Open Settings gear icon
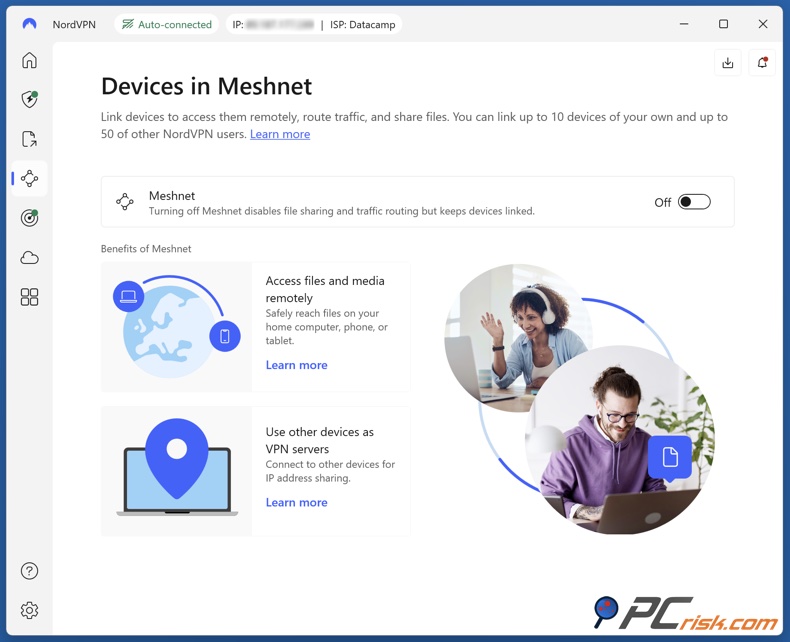 (29, 610)
